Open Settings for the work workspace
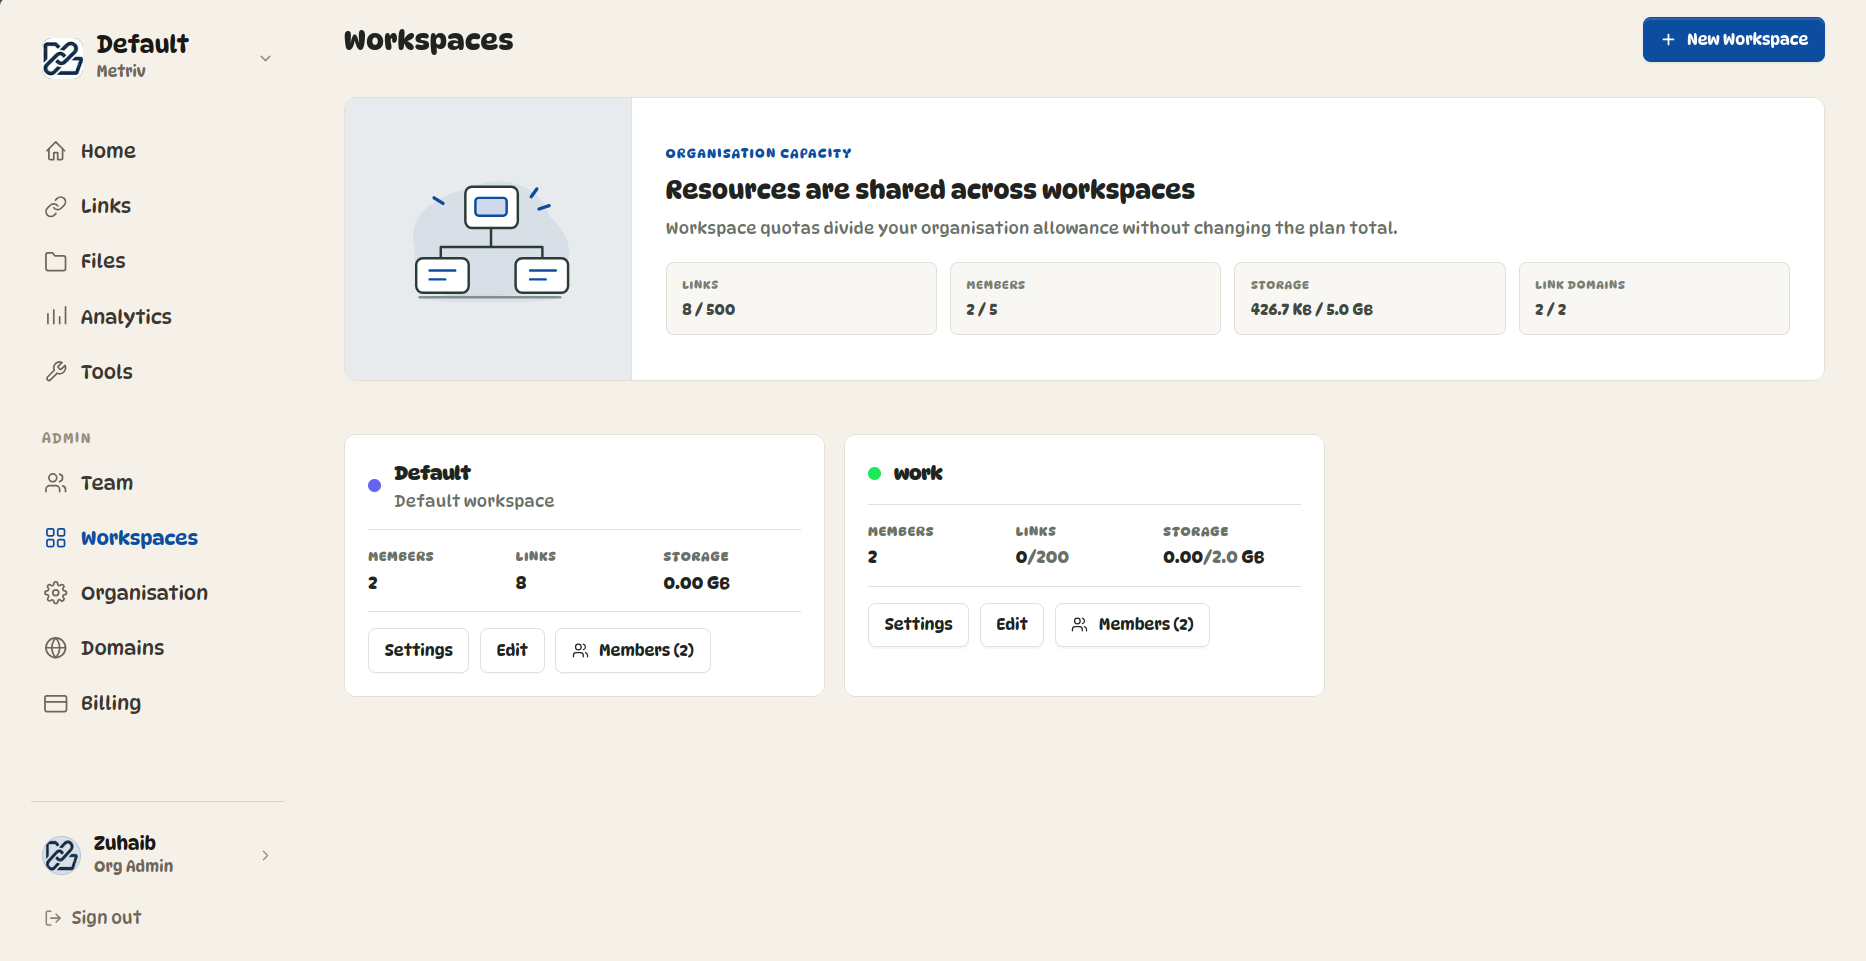This screenshot has width=1866, height=961. (918, 625)
